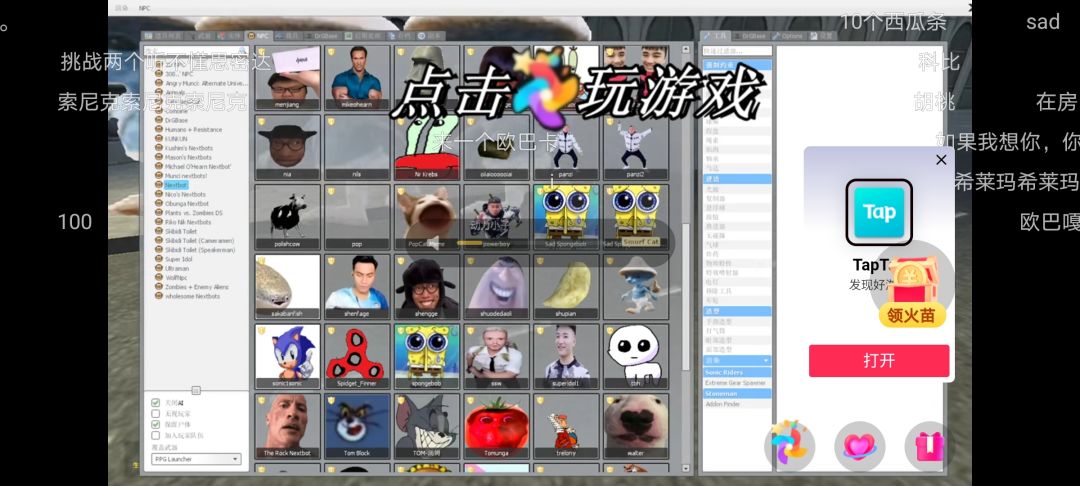The image size is (1080, 486).
Task: Click the splitter handle above NPC options
Action: click(196, 390)
